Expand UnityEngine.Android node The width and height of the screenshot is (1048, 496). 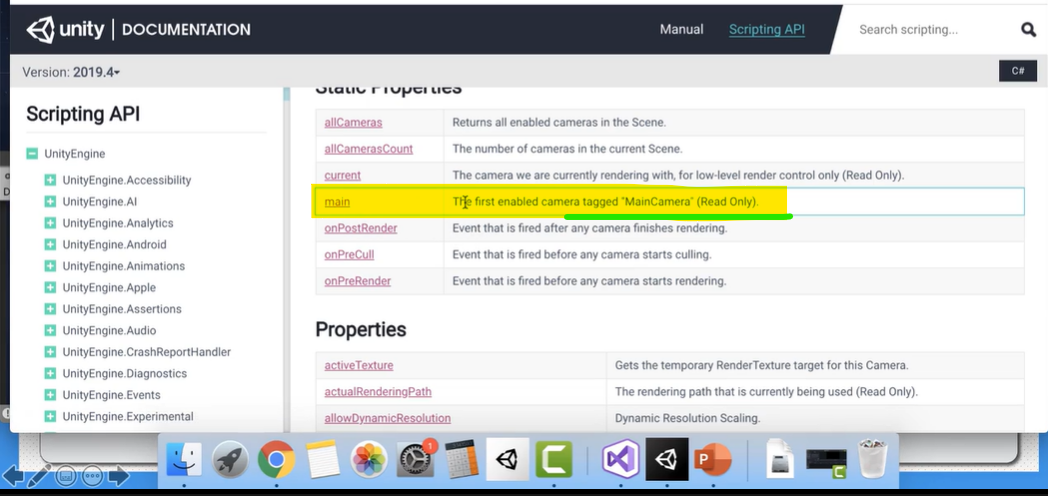pyautogui.click(x=50, y=245)
